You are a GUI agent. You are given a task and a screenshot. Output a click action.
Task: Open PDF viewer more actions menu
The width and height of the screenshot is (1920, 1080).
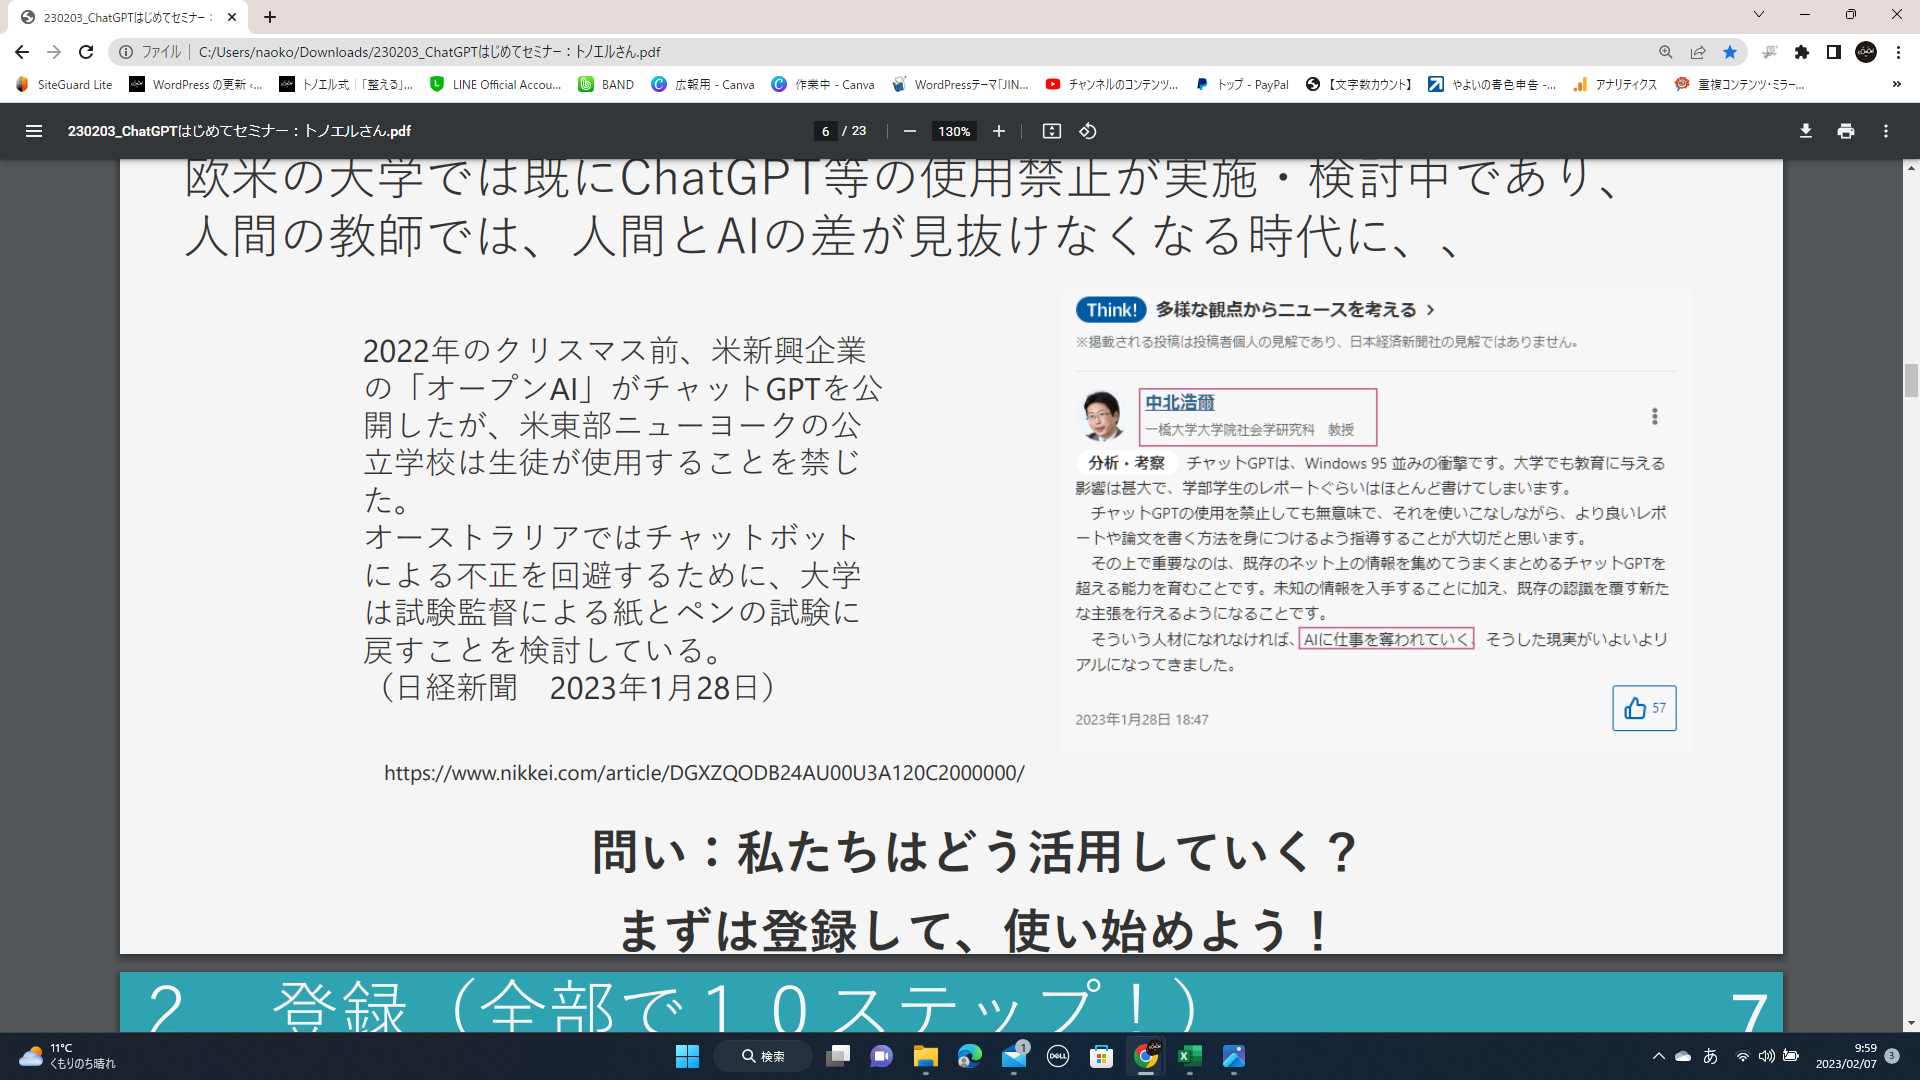pyautogui.click(x=1885, y=131)
